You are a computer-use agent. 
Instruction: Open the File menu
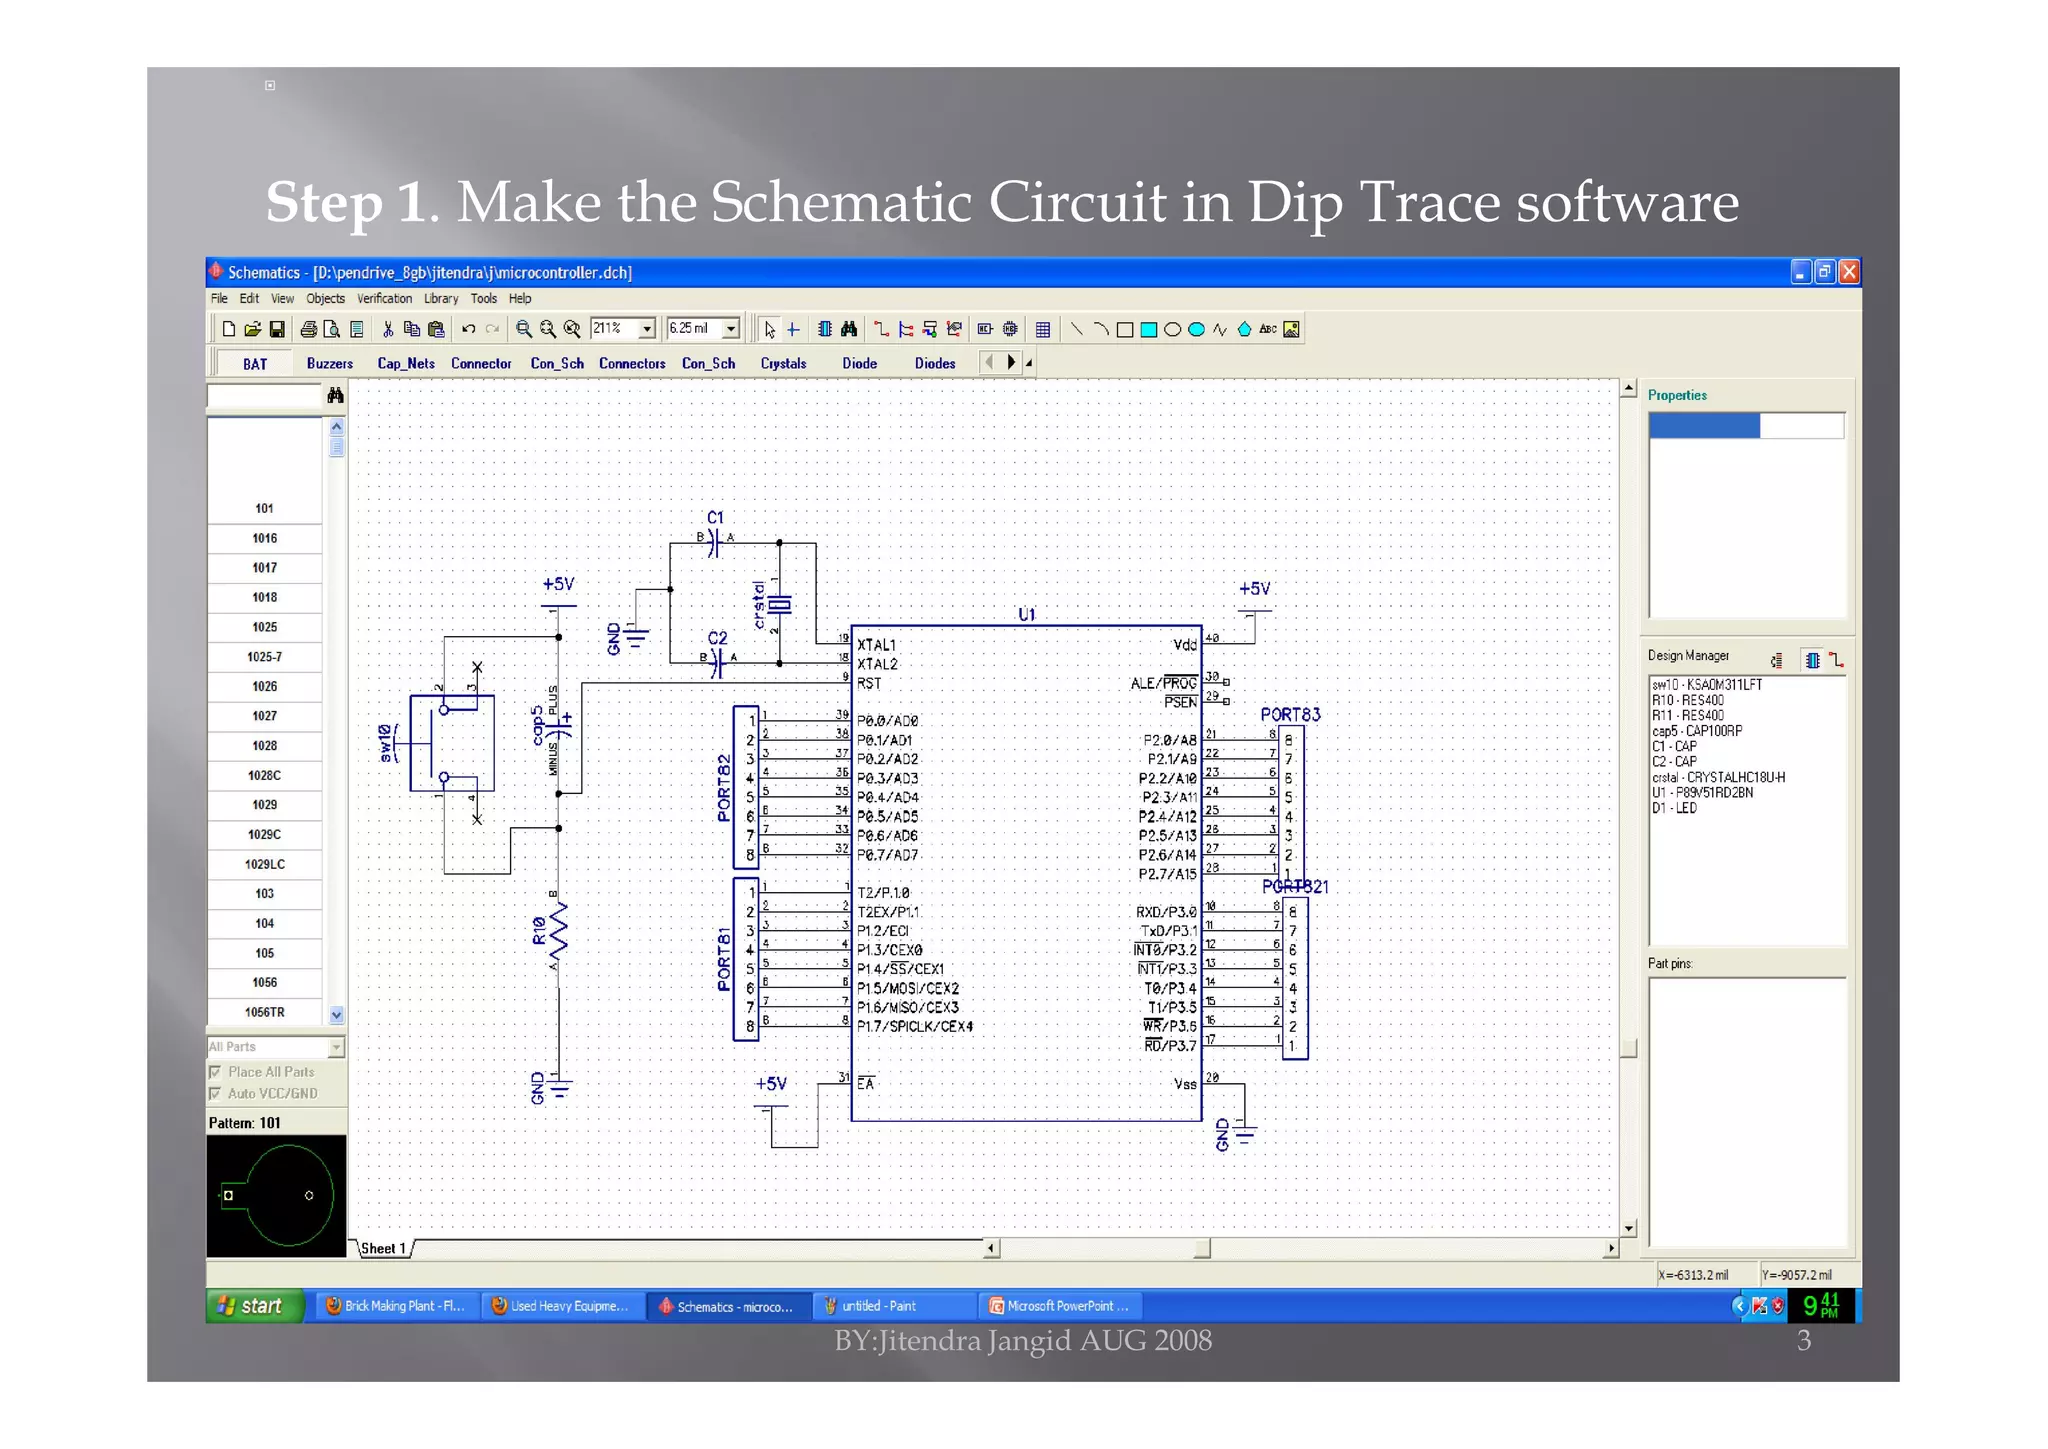point(219,299)
